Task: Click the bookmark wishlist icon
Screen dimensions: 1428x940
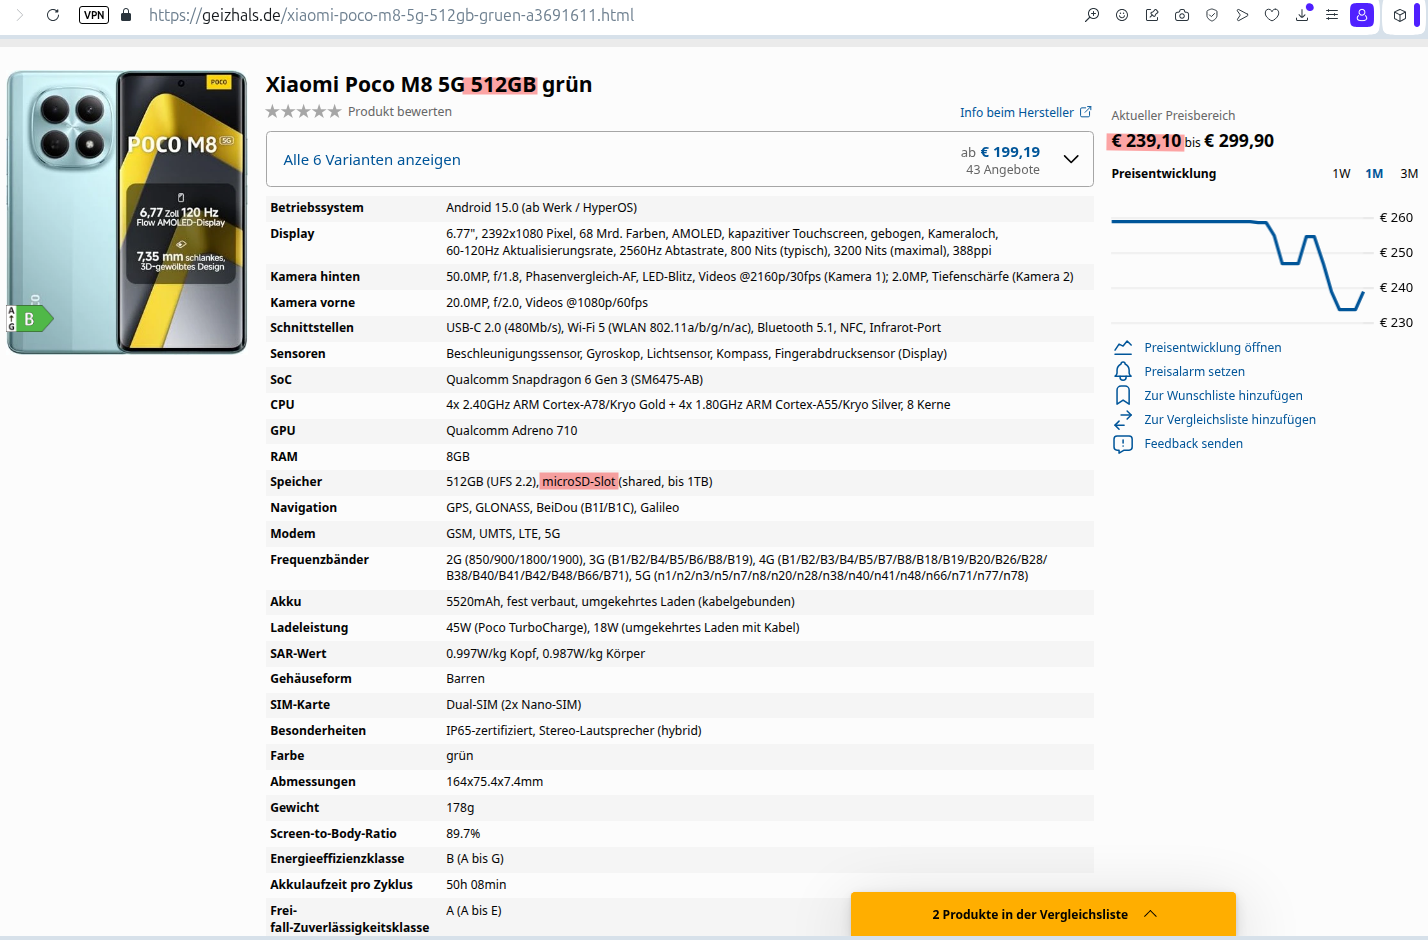Action: [x=1123, y=395]
